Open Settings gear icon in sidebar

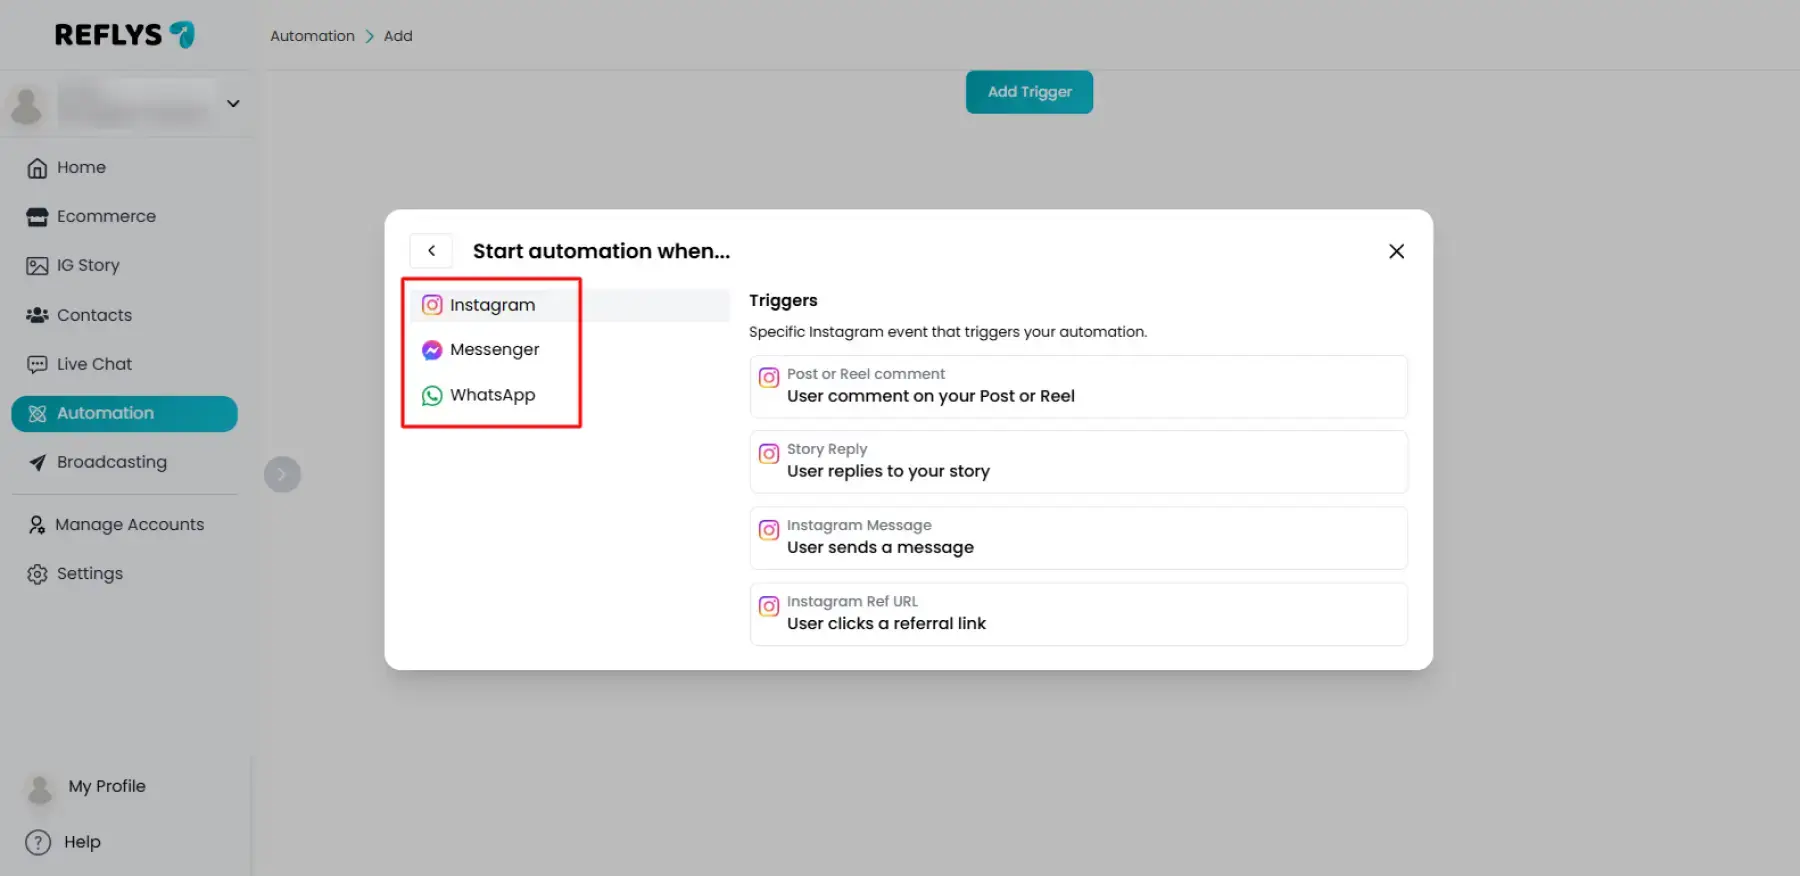[x=37, y=574]
